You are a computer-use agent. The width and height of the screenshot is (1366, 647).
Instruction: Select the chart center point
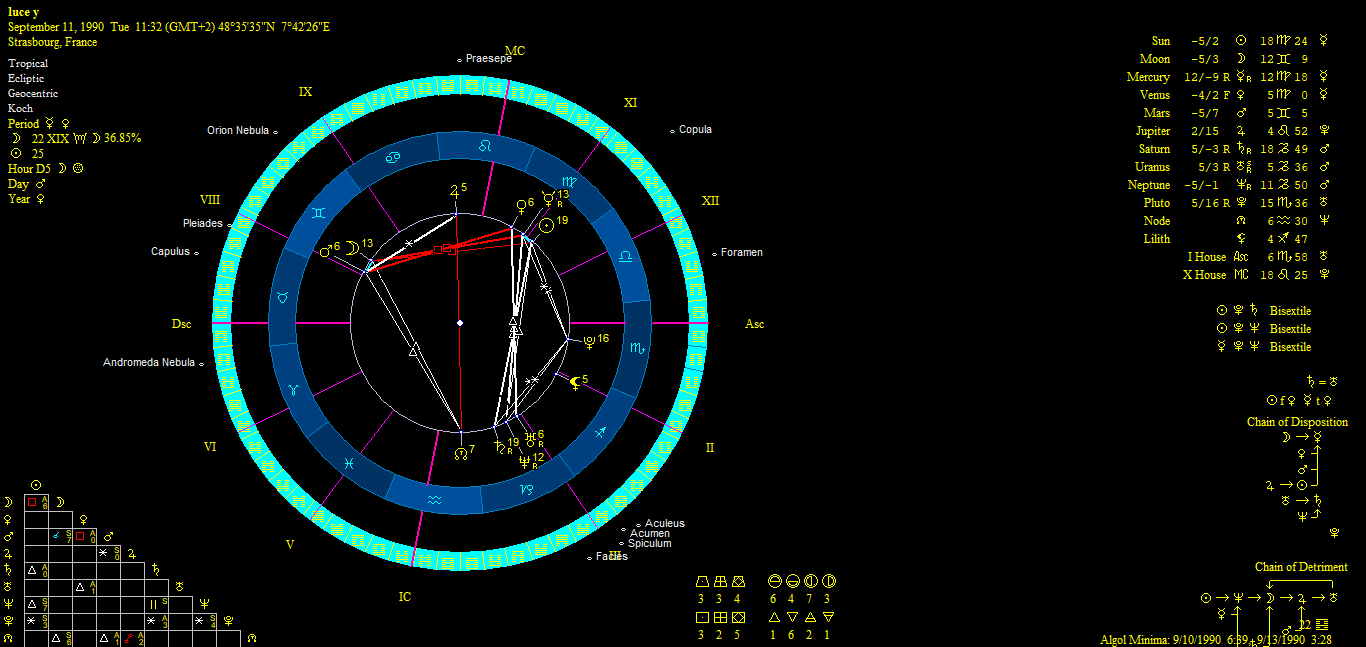(460, 323)
